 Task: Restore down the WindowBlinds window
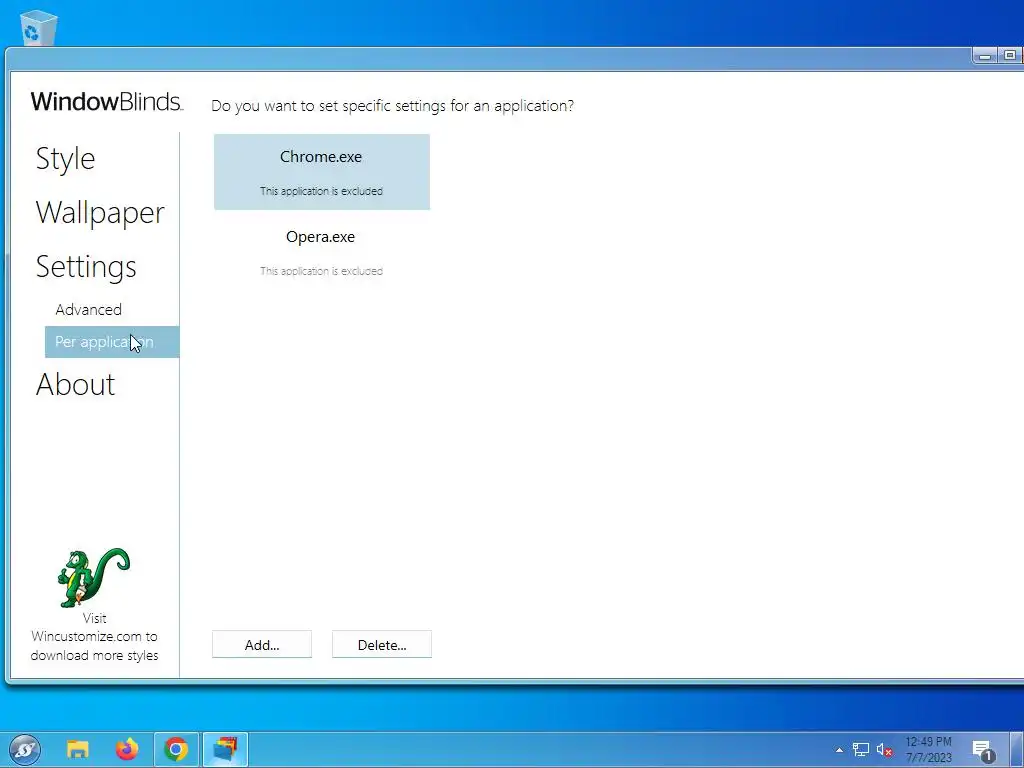click(1010, 56)
